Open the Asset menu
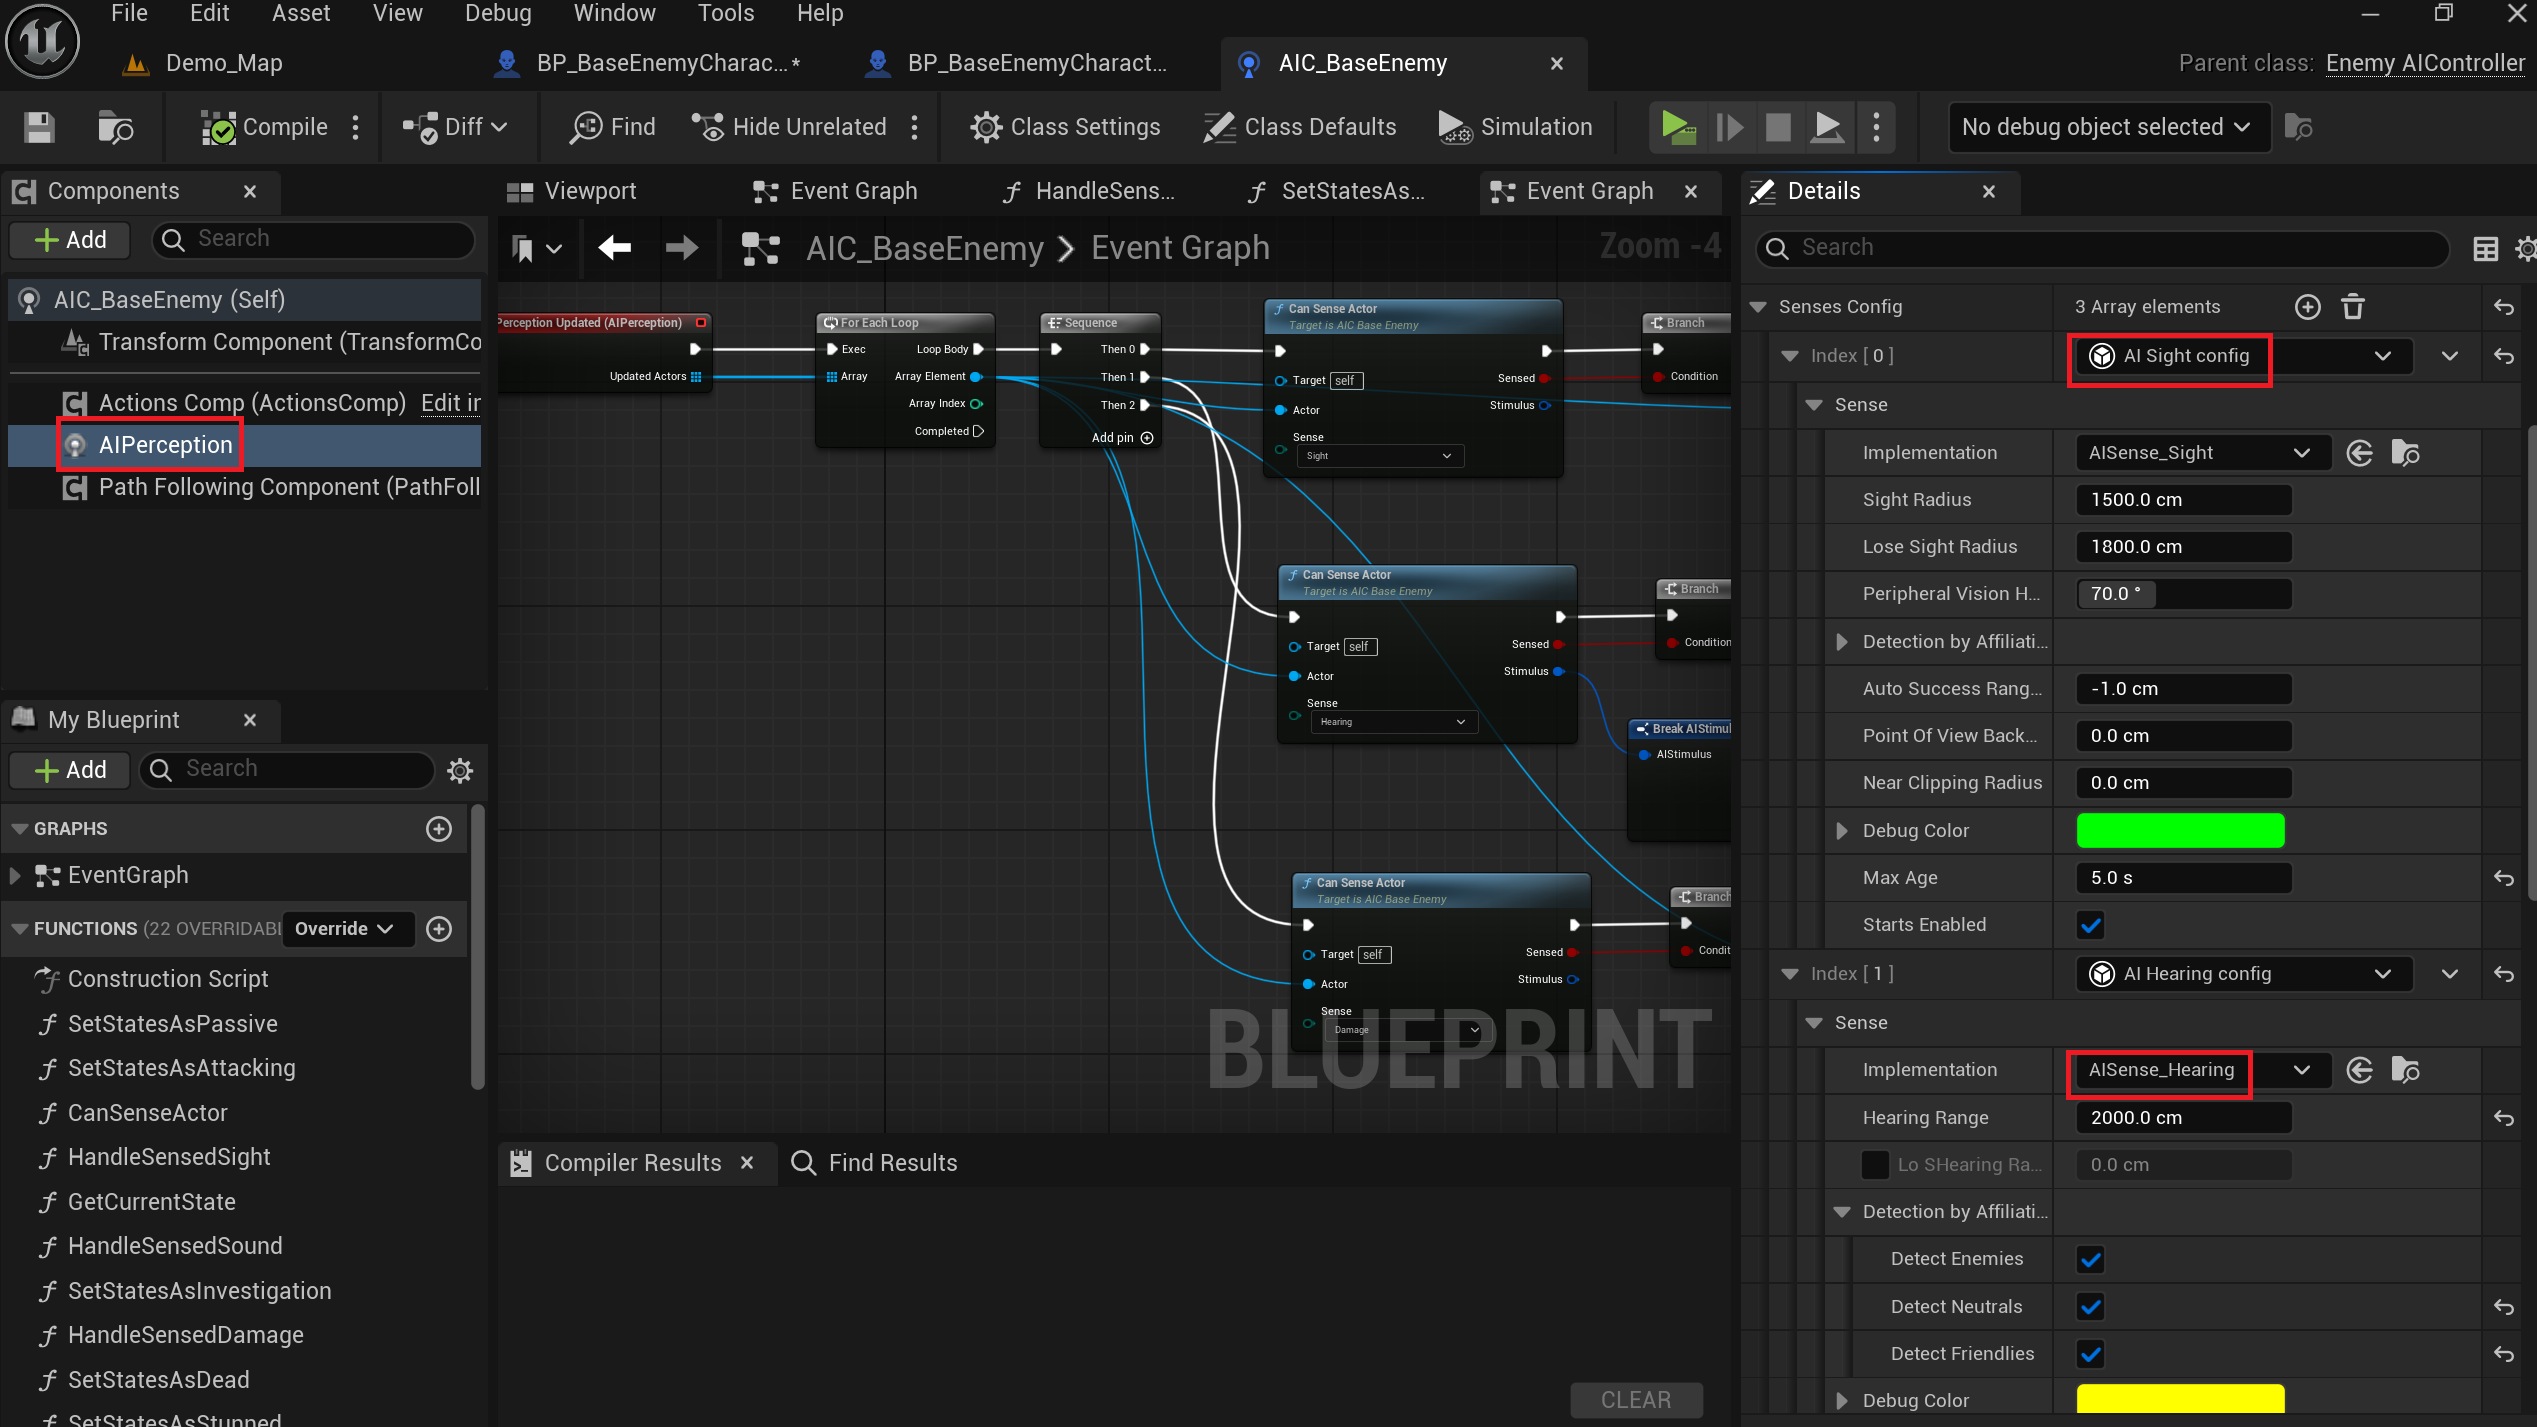2537x1427 pixels. 300,13
